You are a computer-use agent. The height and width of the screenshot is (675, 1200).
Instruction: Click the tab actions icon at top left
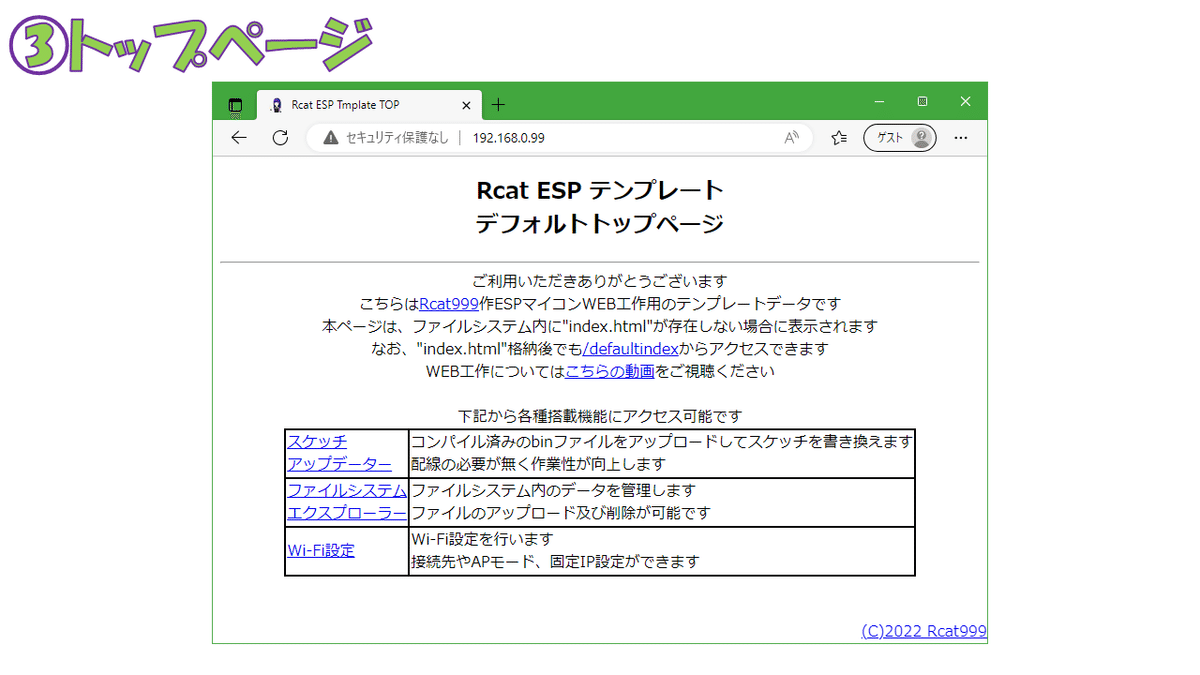pyautogui.click(x=234, y=105)
